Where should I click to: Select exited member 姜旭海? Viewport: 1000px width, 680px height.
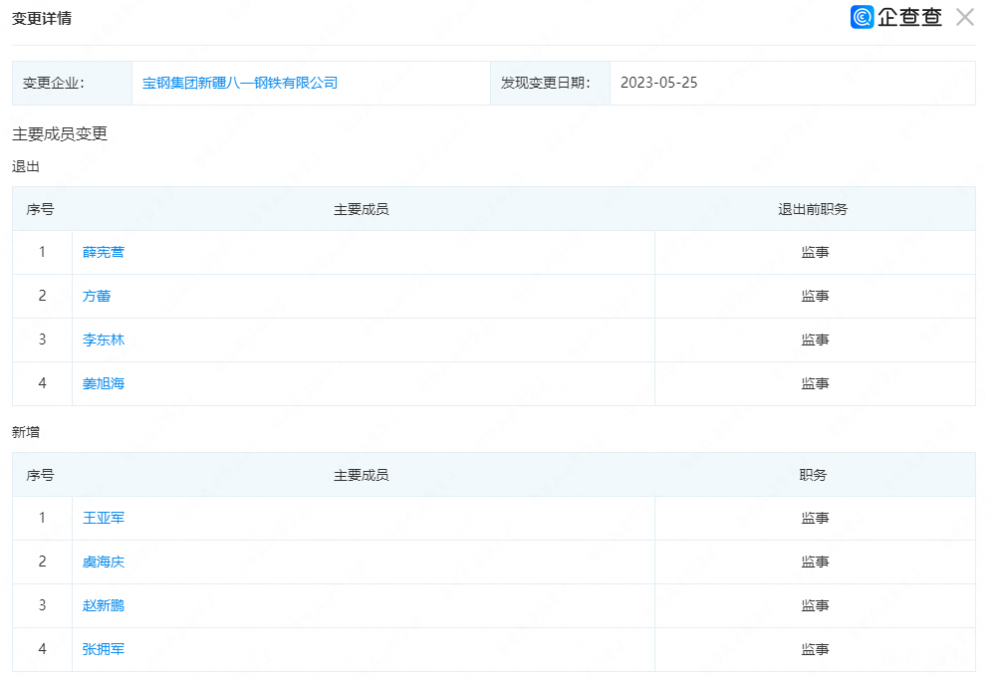pos(104,383)
